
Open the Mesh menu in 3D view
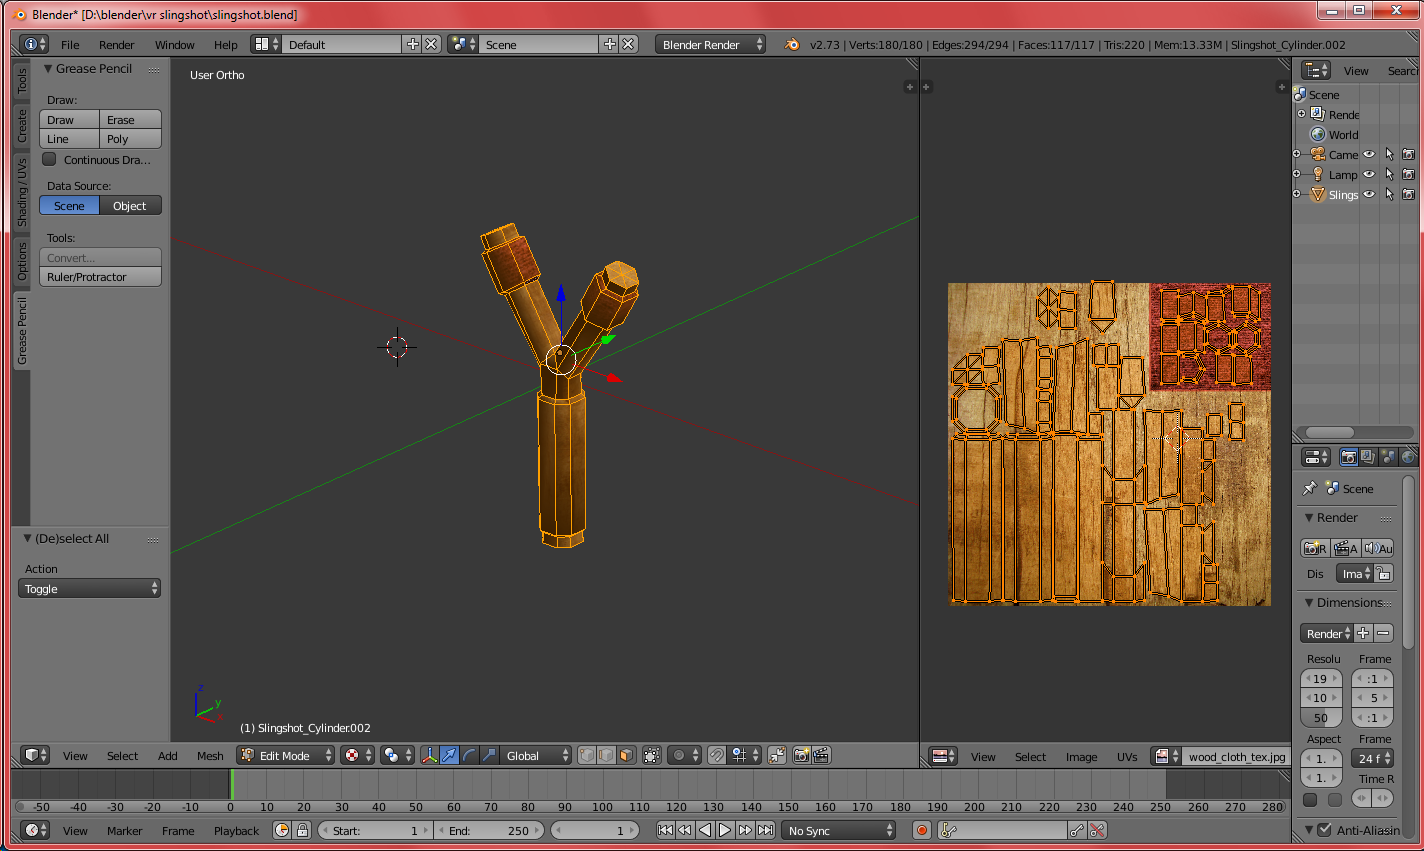210,755
